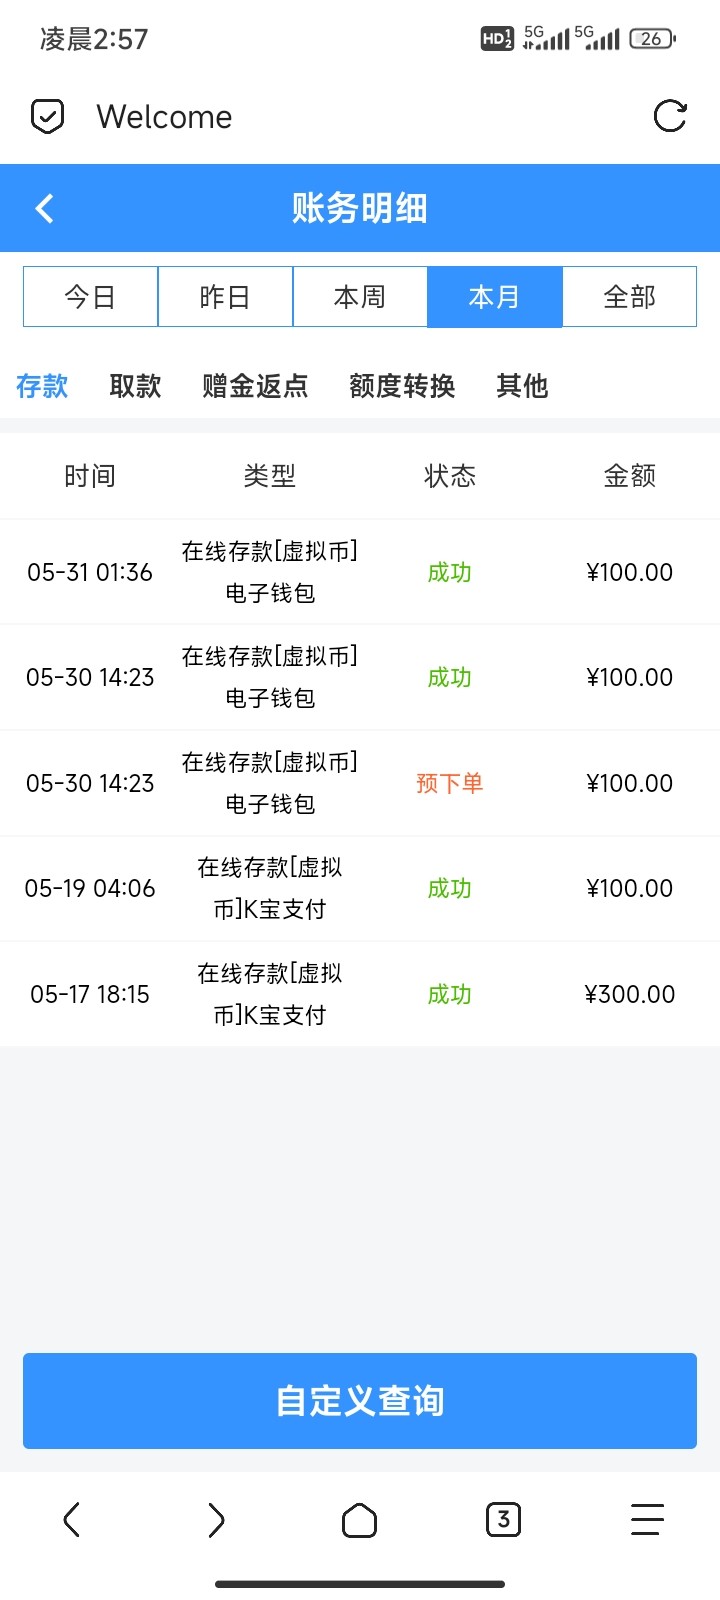The width and height of the screenshot is (720, 1600).
Task: Open the browser home page icon
Action: tap(359, 1520)
